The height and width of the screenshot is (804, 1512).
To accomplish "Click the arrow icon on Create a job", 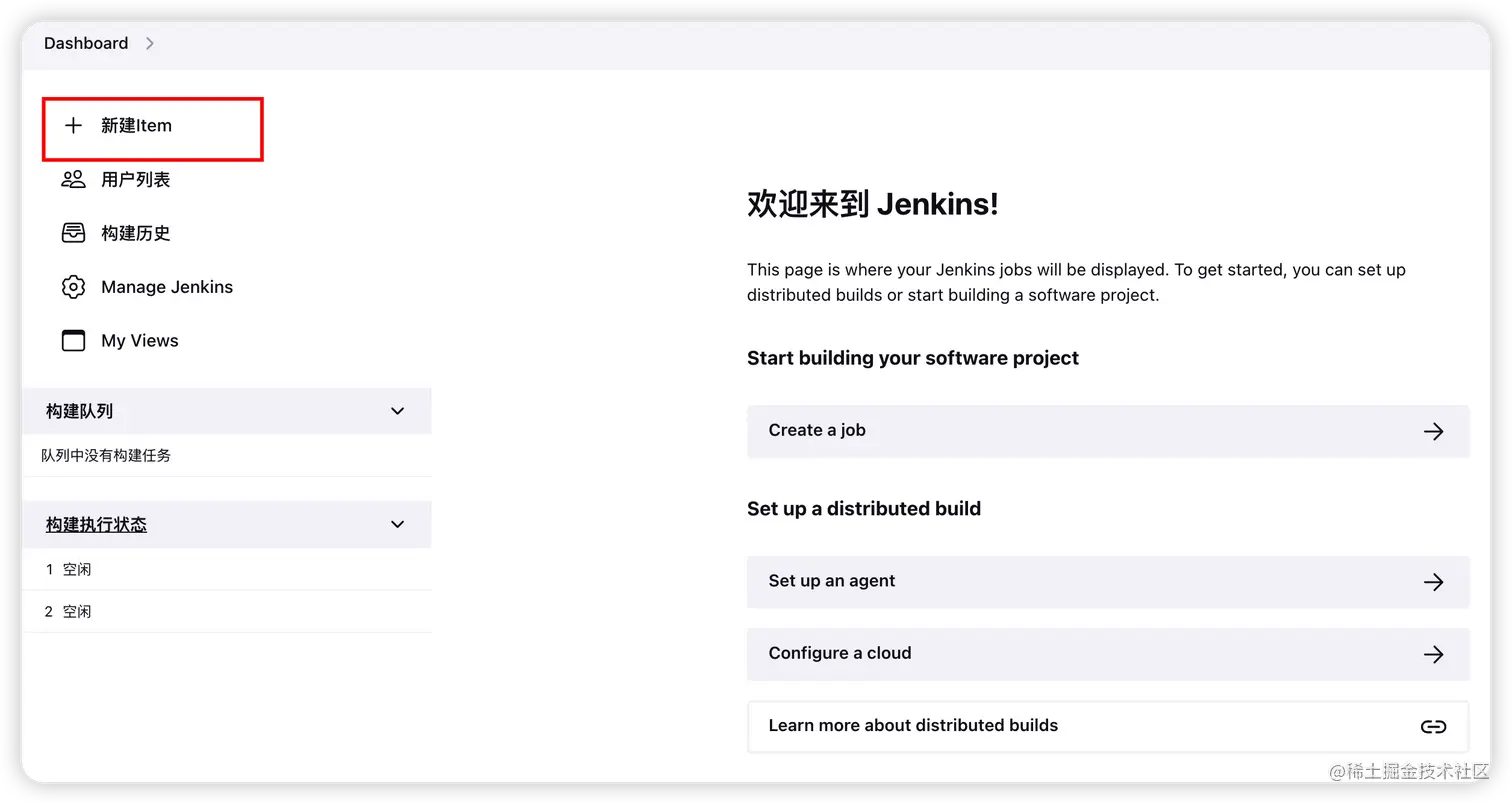I will pos(1433,431).
